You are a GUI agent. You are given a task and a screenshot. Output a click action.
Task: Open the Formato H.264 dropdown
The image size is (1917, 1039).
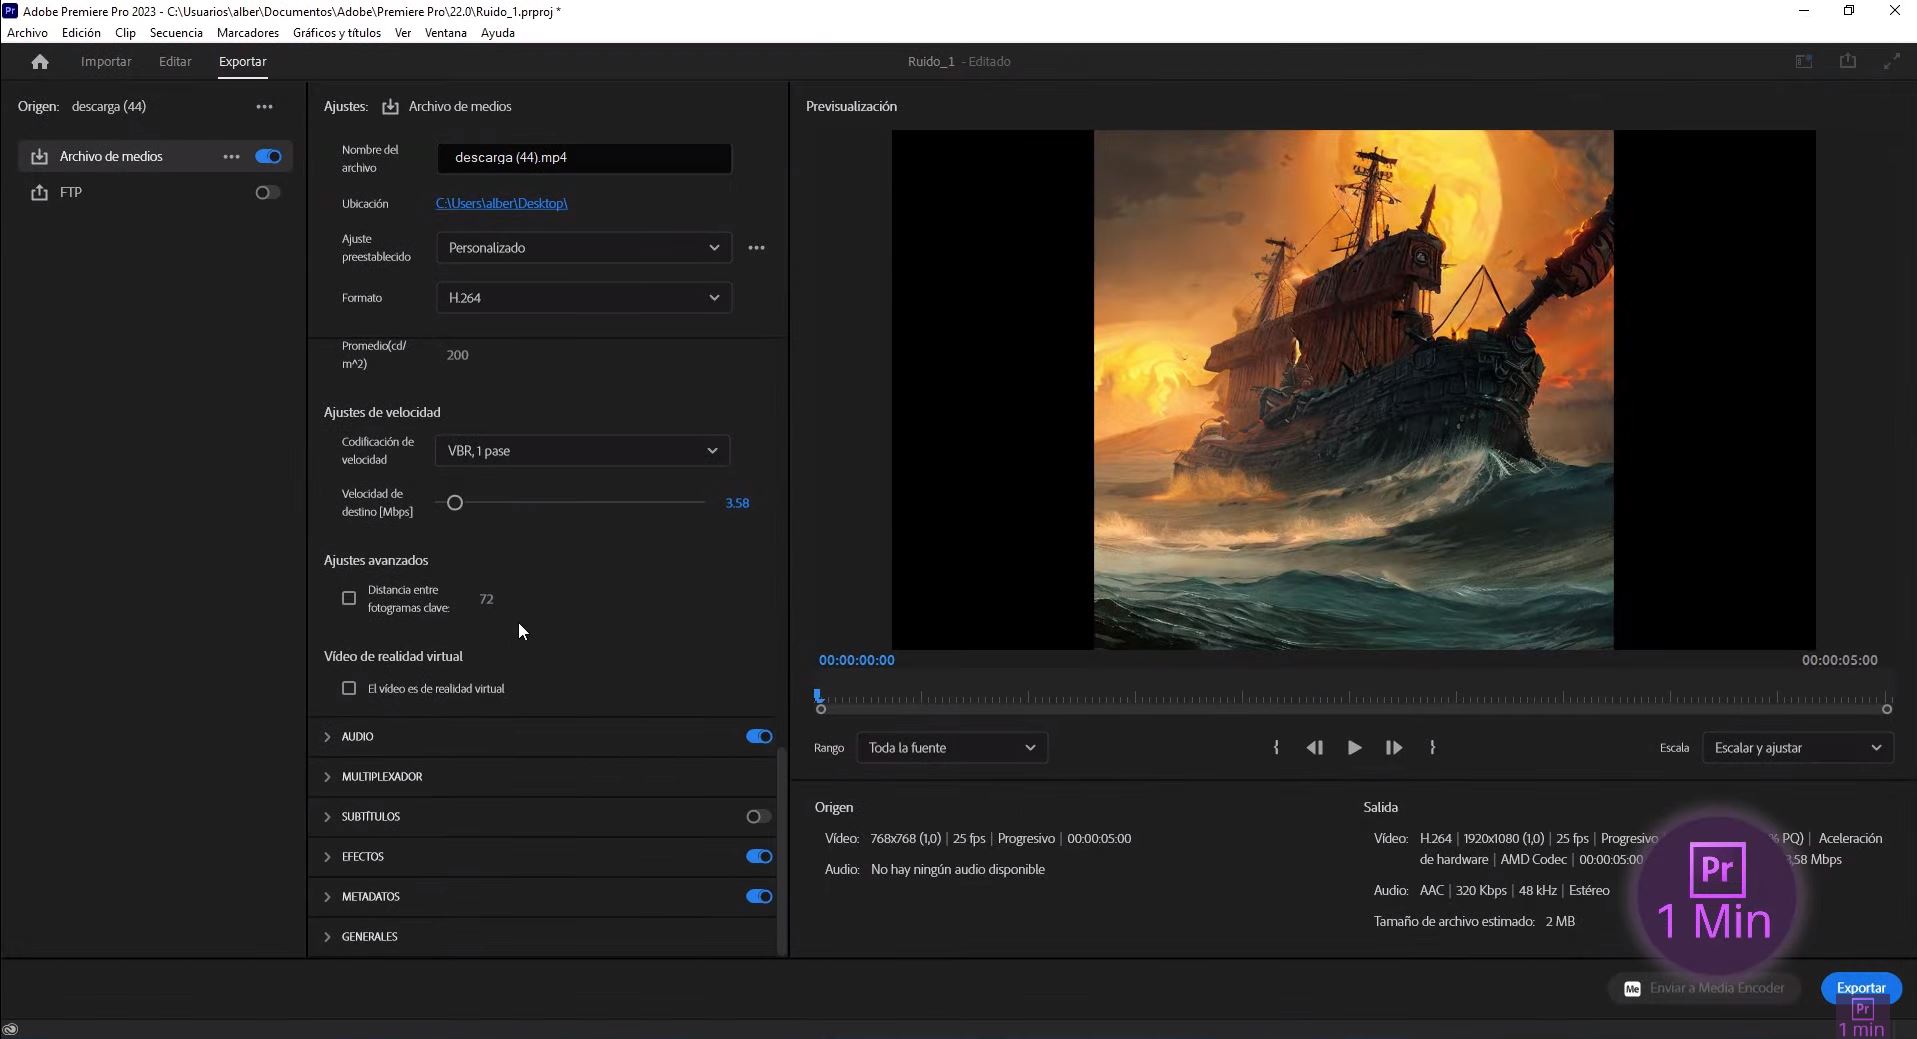(x=584, y=297)
